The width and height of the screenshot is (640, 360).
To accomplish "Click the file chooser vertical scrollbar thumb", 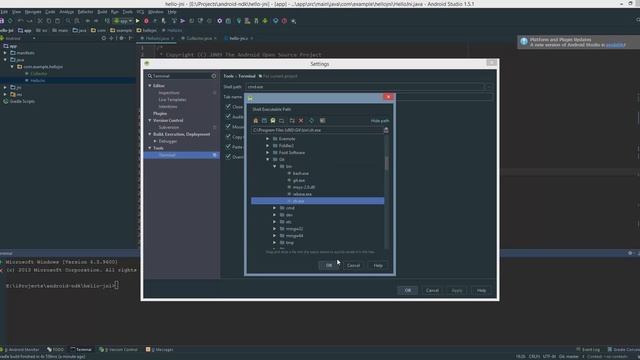I will pos(387,163).
